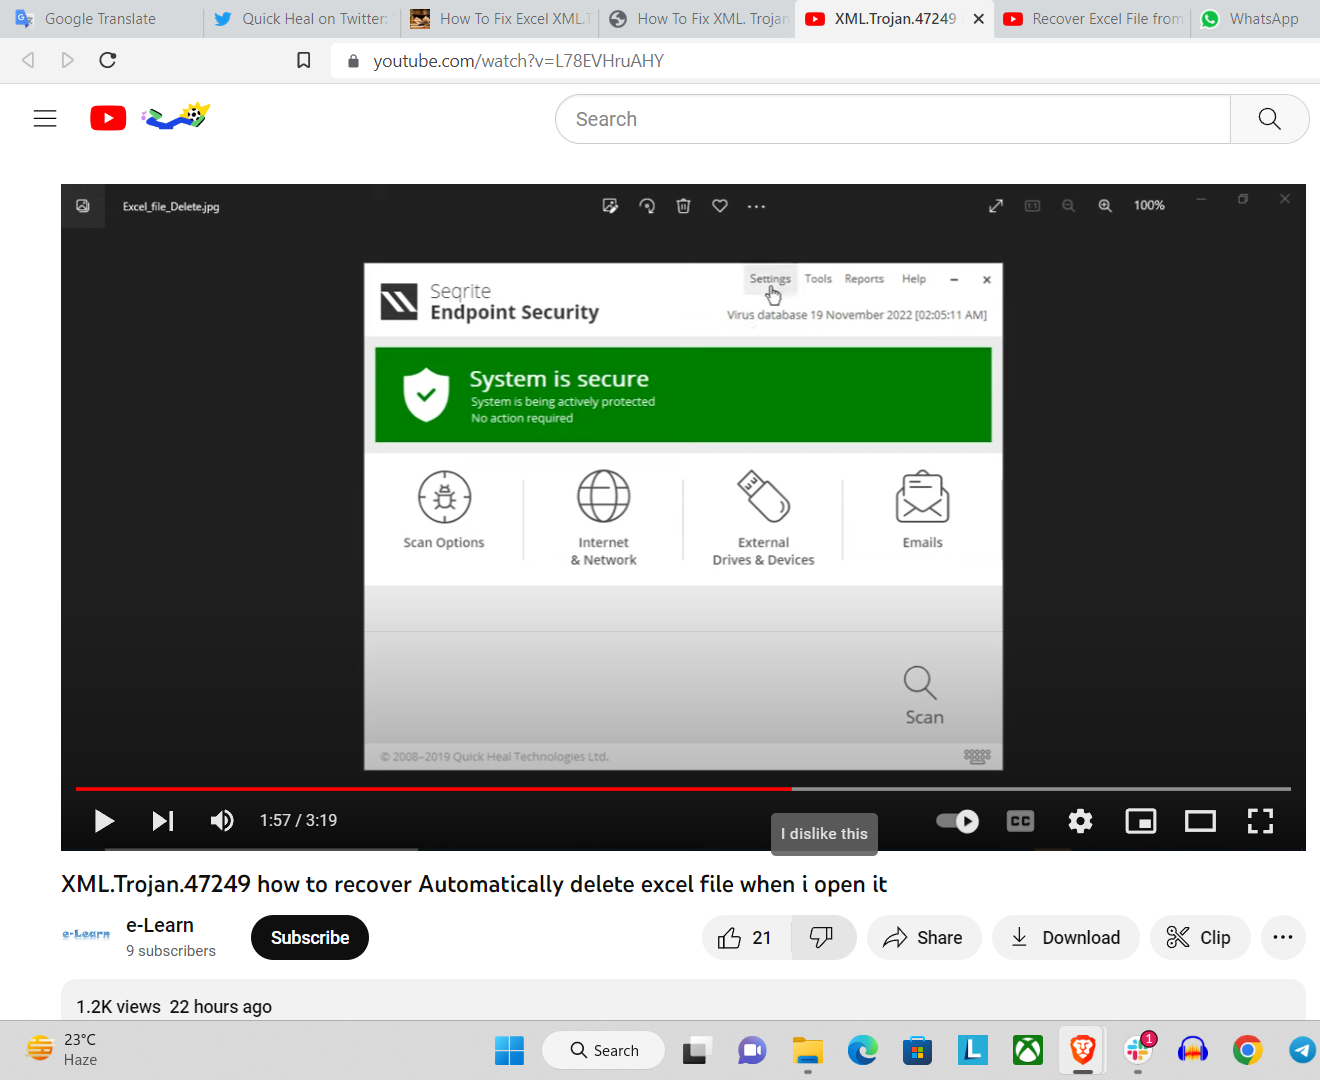Click the Share button
This screenshot has height=1080, width=1320.
pyautogui.click(x=923, y=938)
